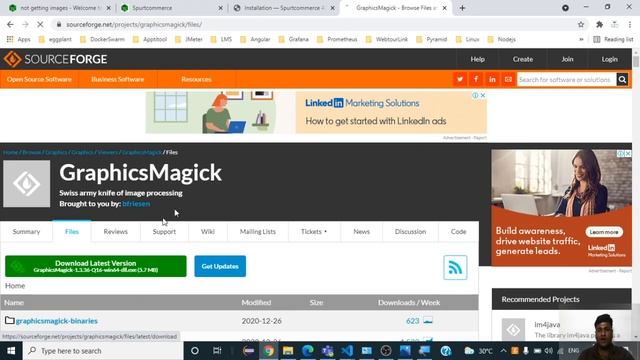The image size is (640, 360).
Task: Click Cortana circle icon on taskbar
Action: click(195, 351)
